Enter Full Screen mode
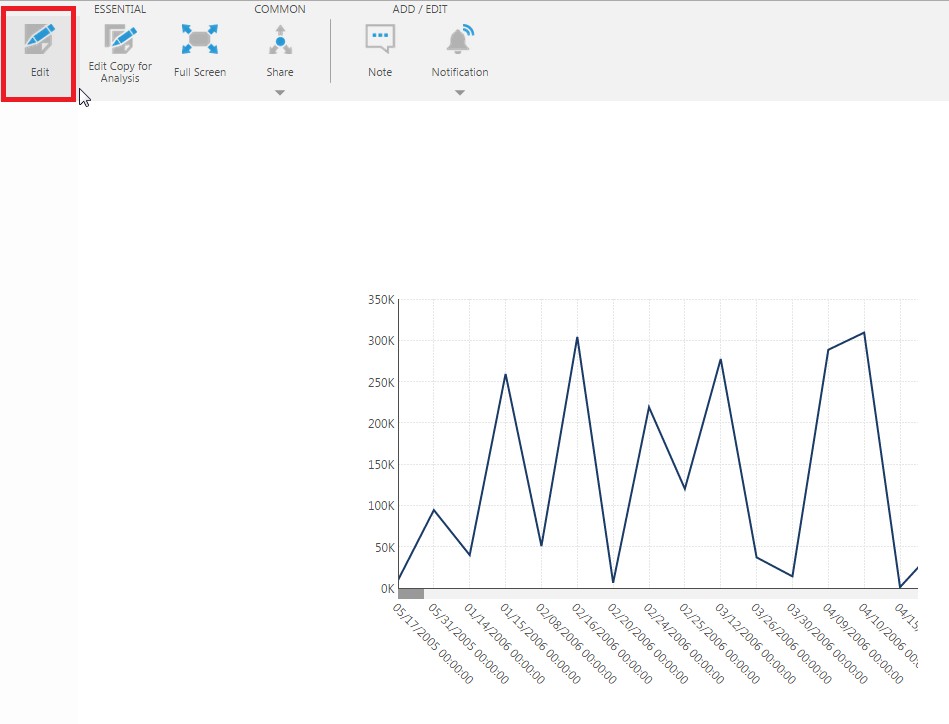949x724 pixels. [x=200, y=40]
